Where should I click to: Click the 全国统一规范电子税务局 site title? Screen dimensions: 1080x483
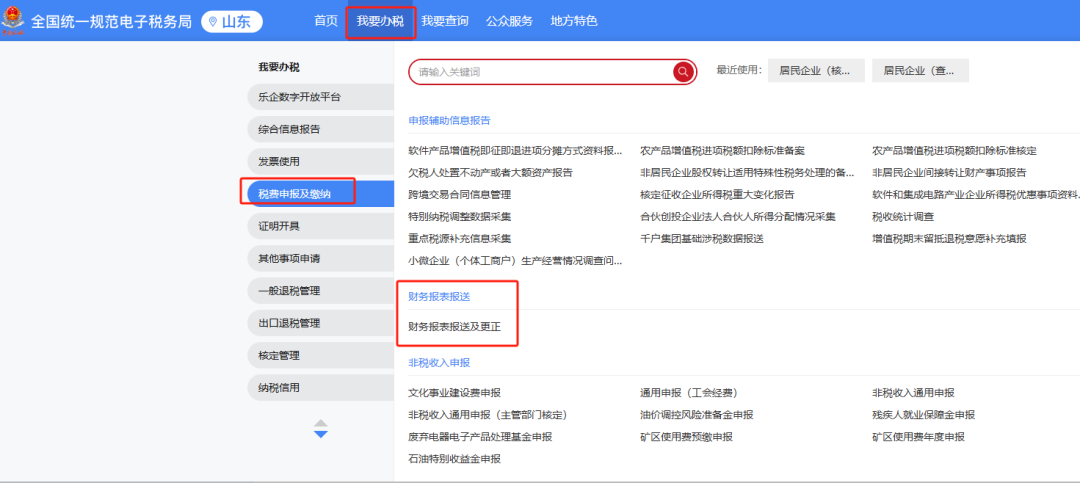111,21
